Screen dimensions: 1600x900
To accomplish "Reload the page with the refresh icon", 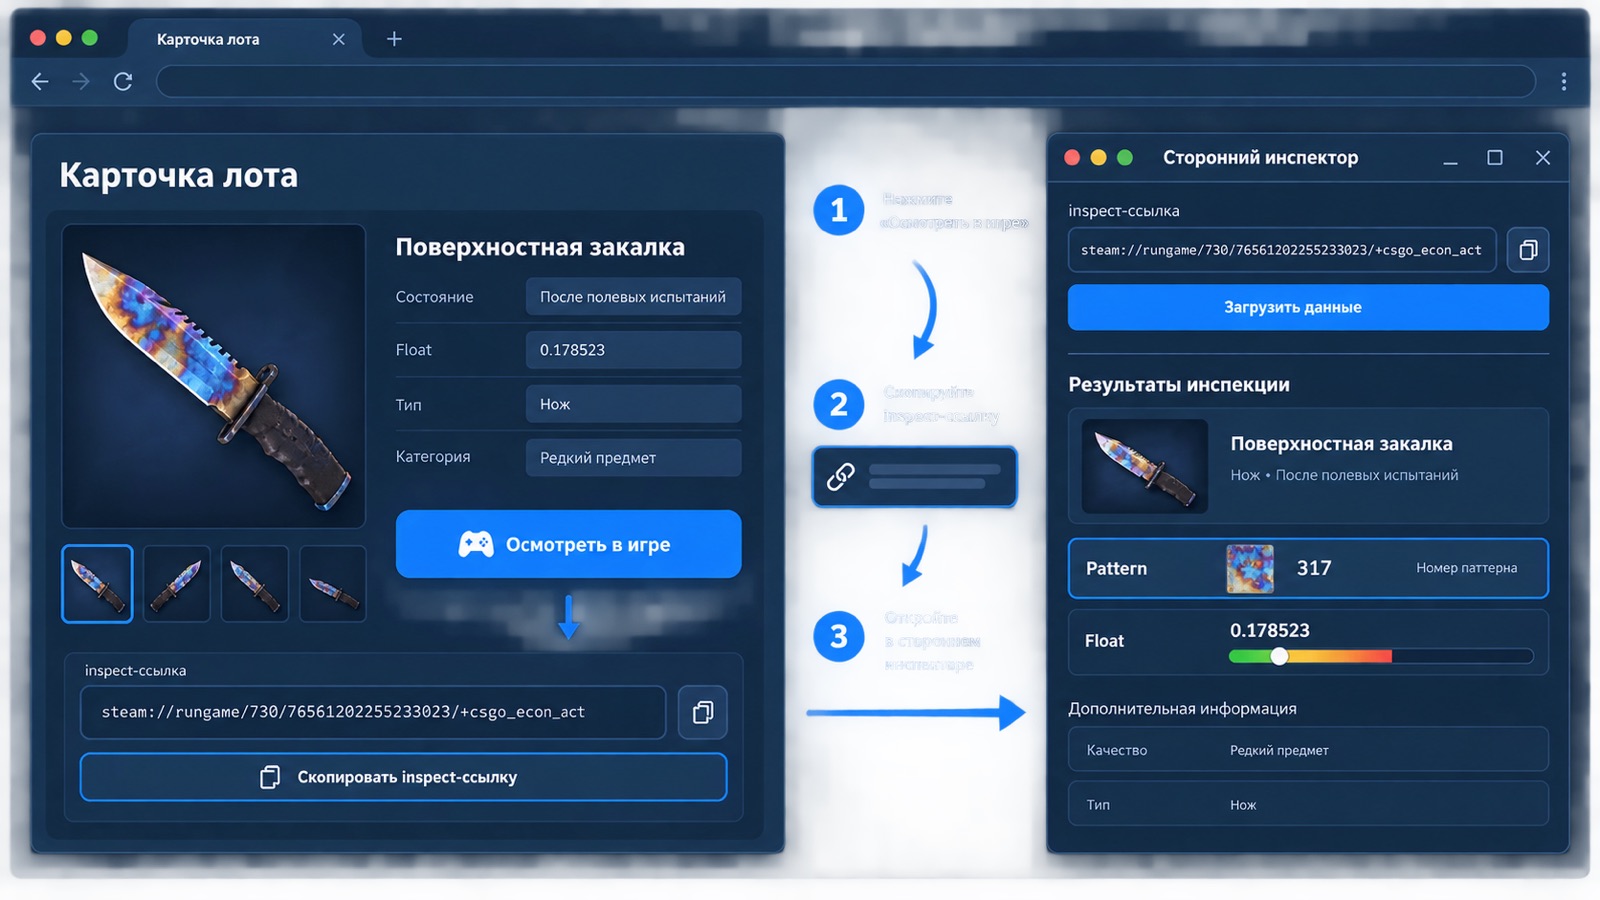I will 123,82.
